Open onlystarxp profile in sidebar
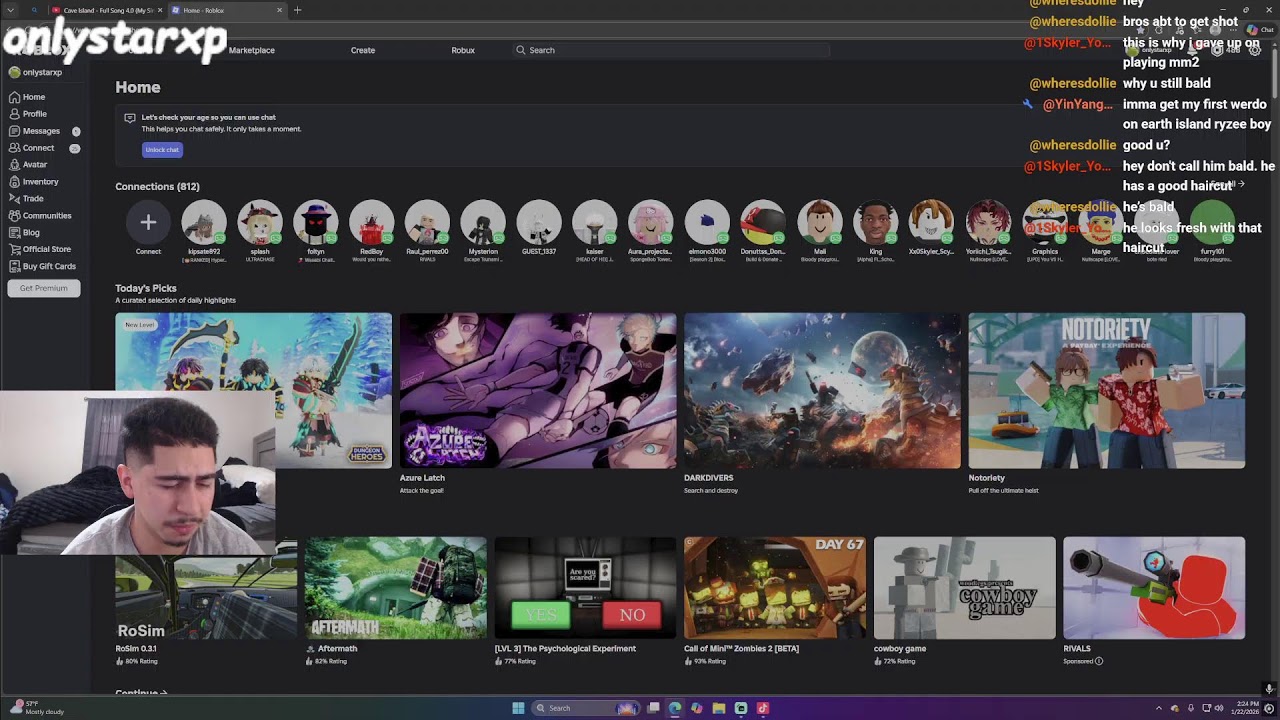1280x720 pixels. point(36,72)
